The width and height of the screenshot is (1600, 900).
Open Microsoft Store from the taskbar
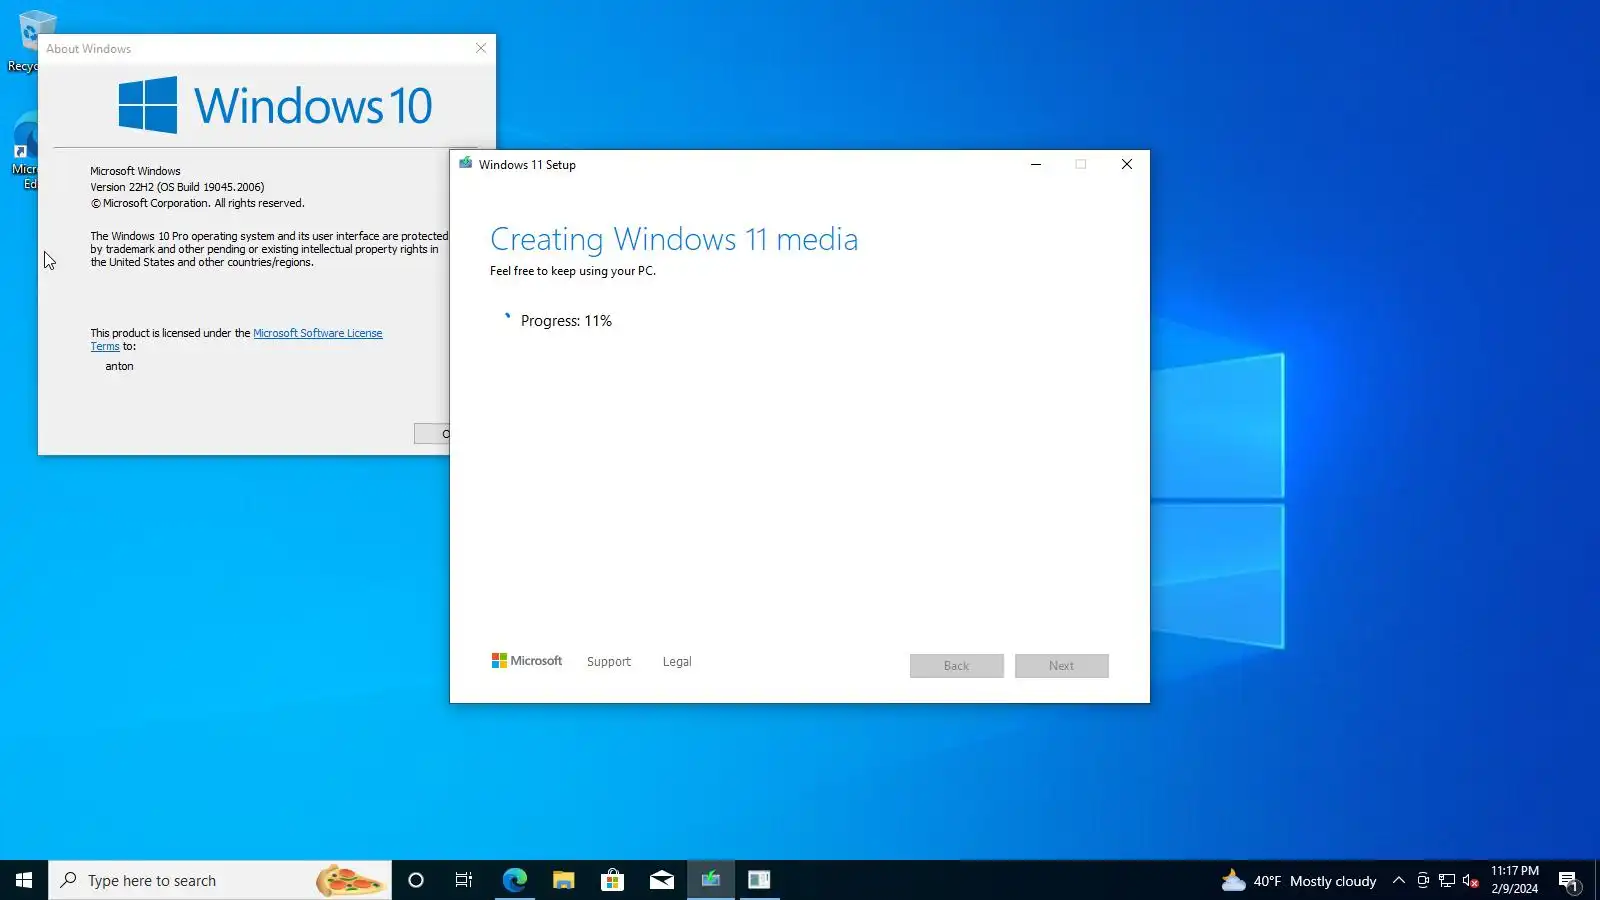tap(612, 880)
